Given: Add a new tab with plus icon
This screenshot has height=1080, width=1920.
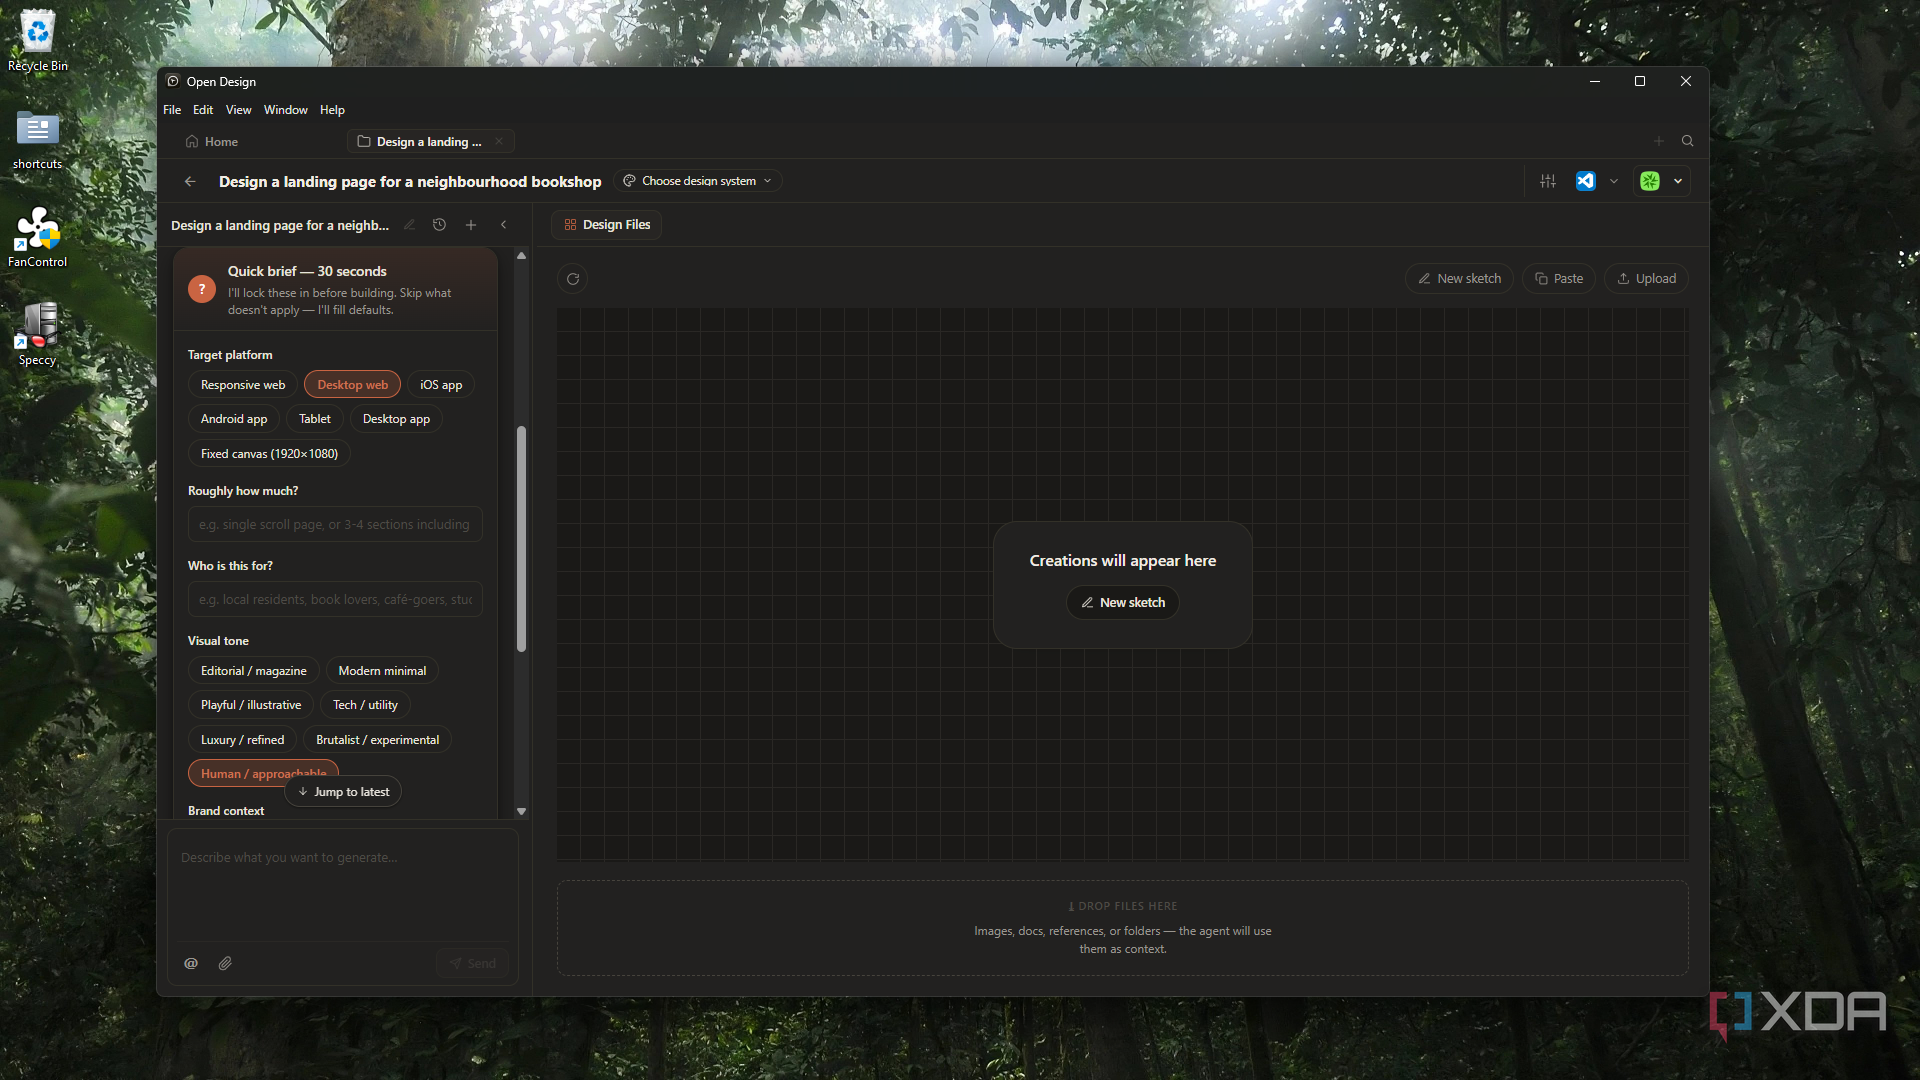Looking at the screenshot, I should pos(1659,141).
